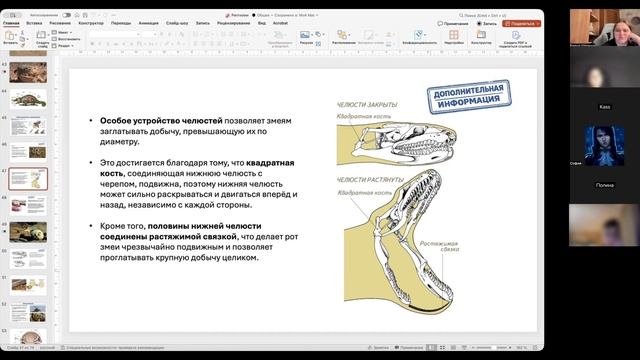
Task: Open the font size combo box
Action: tap(150, 34)
